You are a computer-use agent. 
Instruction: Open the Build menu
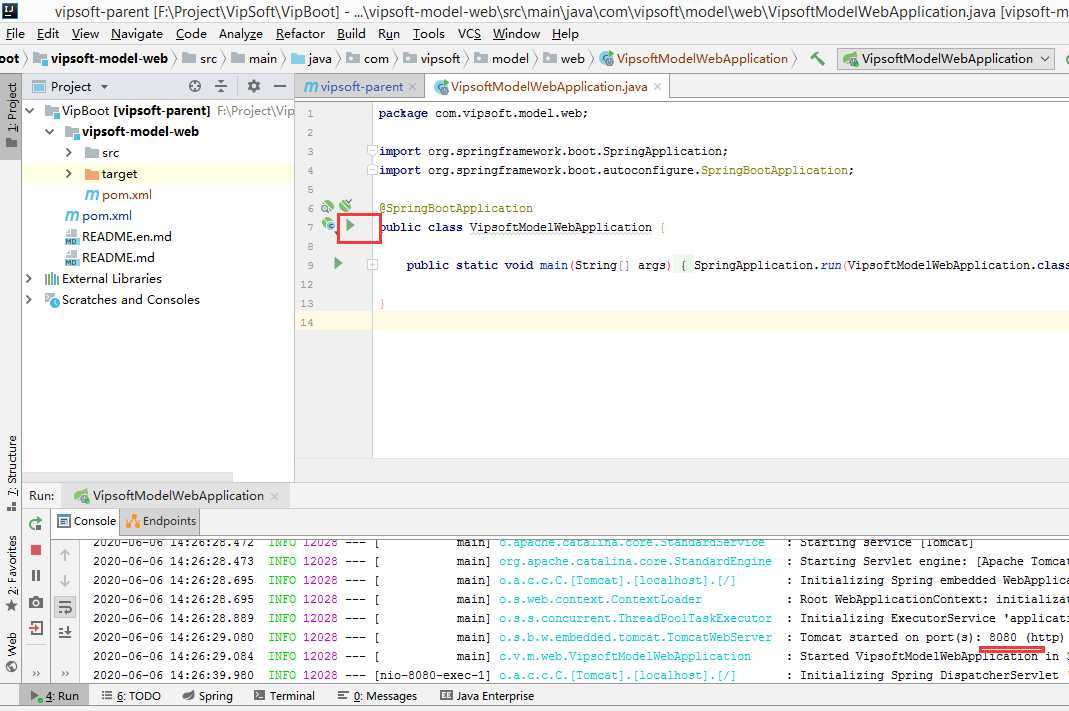pos(351,33)
